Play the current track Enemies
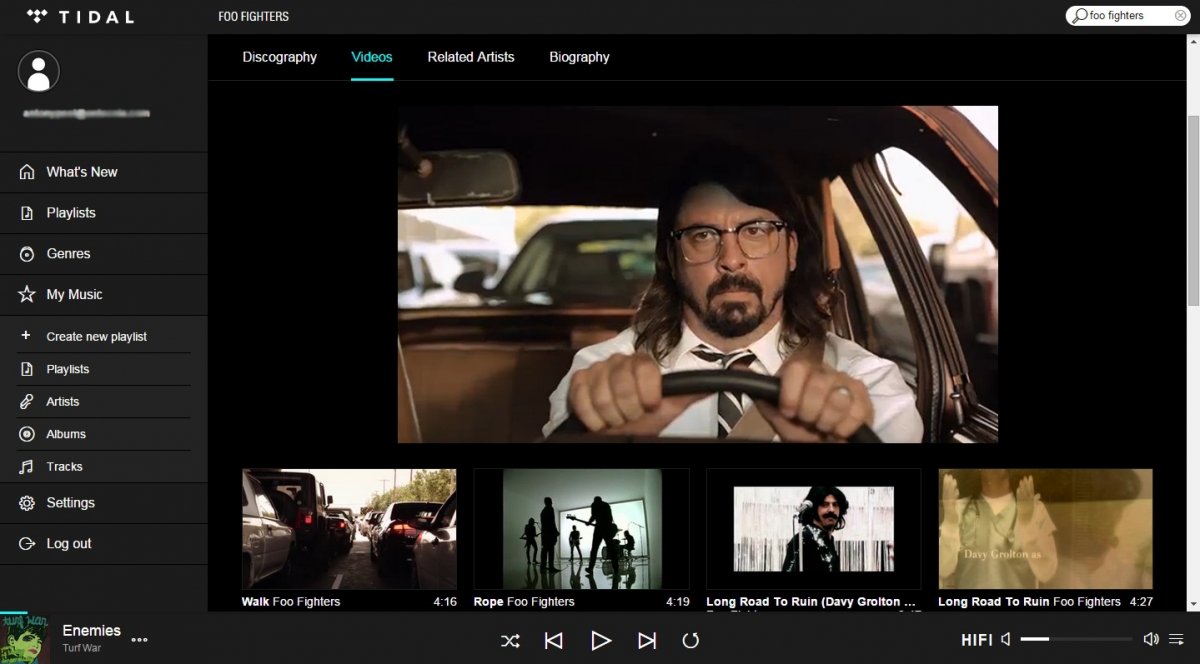1200x664 pixels. [600, 641]
